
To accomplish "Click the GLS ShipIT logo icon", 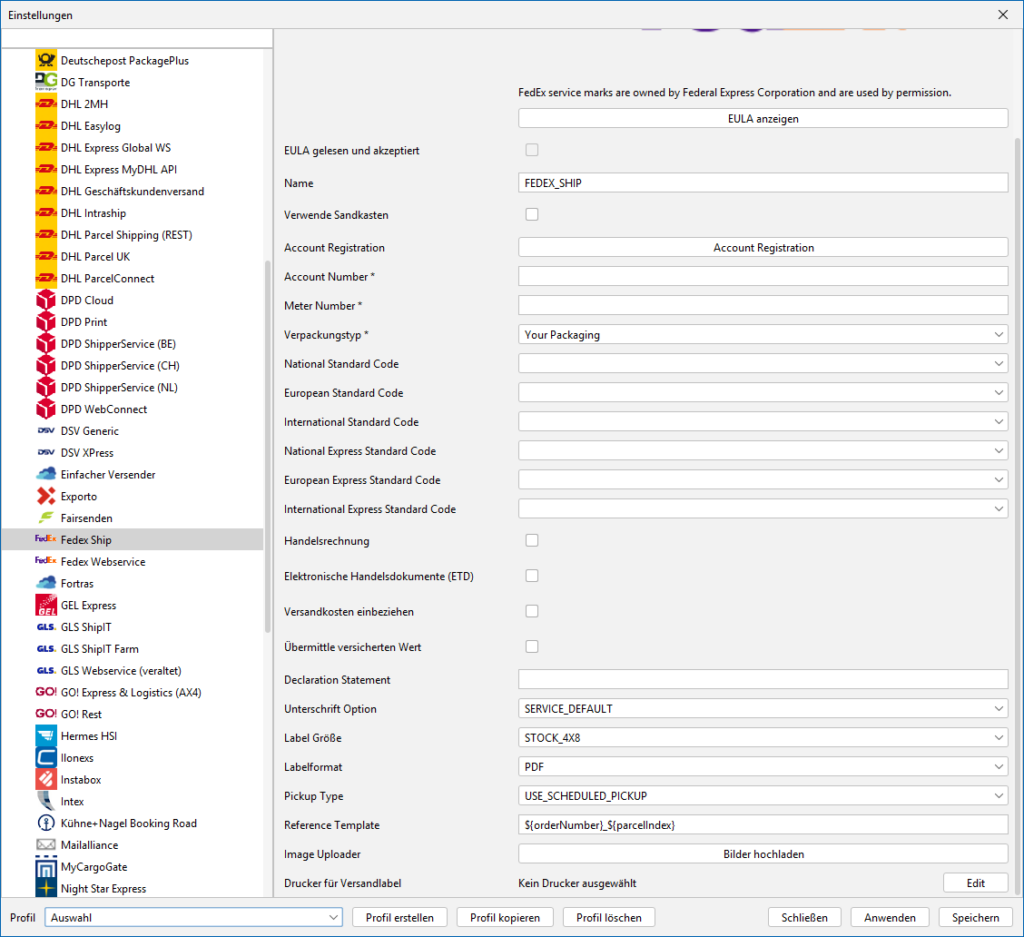I will pyautogui.click(x=45, y=627).
